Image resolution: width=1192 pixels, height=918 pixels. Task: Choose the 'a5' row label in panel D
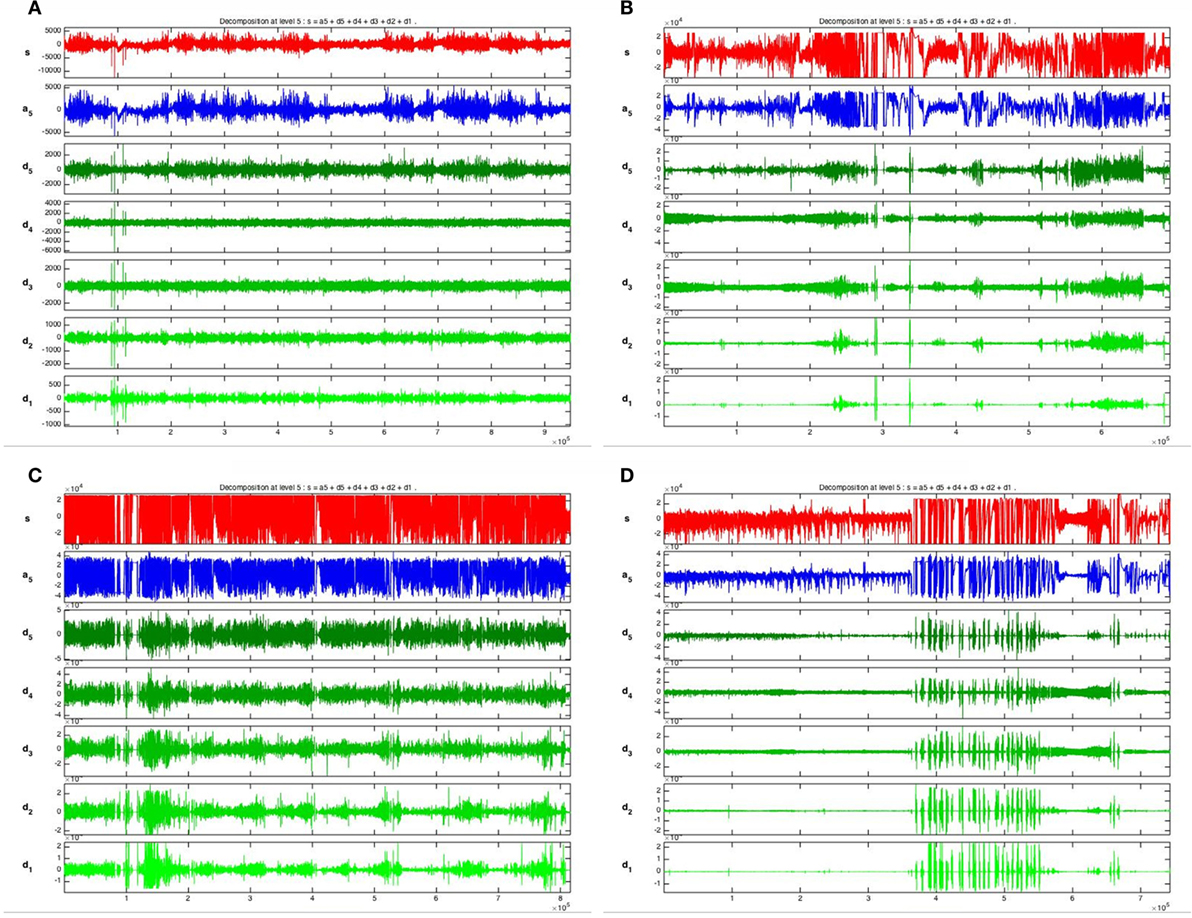pos(626,576)
